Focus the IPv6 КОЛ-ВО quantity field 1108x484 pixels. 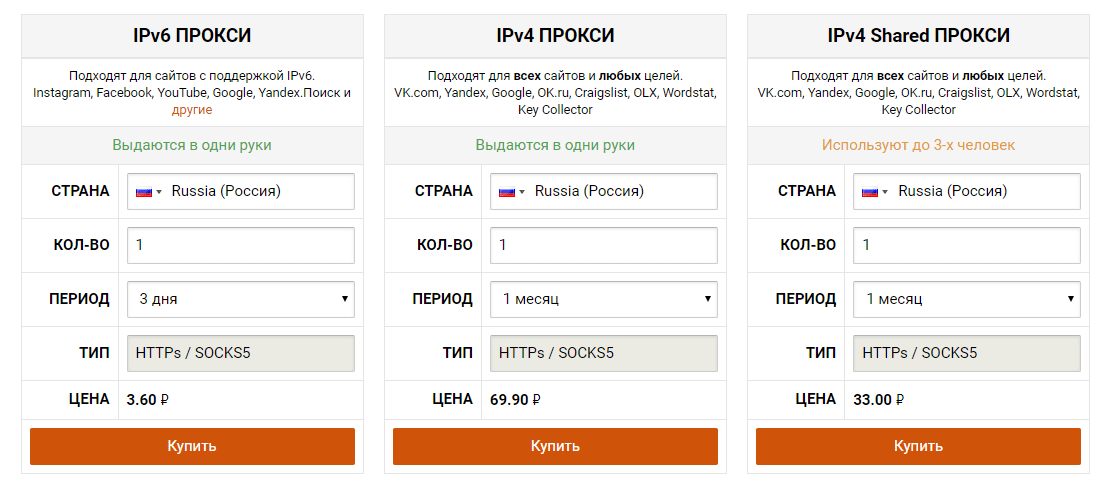pos(241,245)
